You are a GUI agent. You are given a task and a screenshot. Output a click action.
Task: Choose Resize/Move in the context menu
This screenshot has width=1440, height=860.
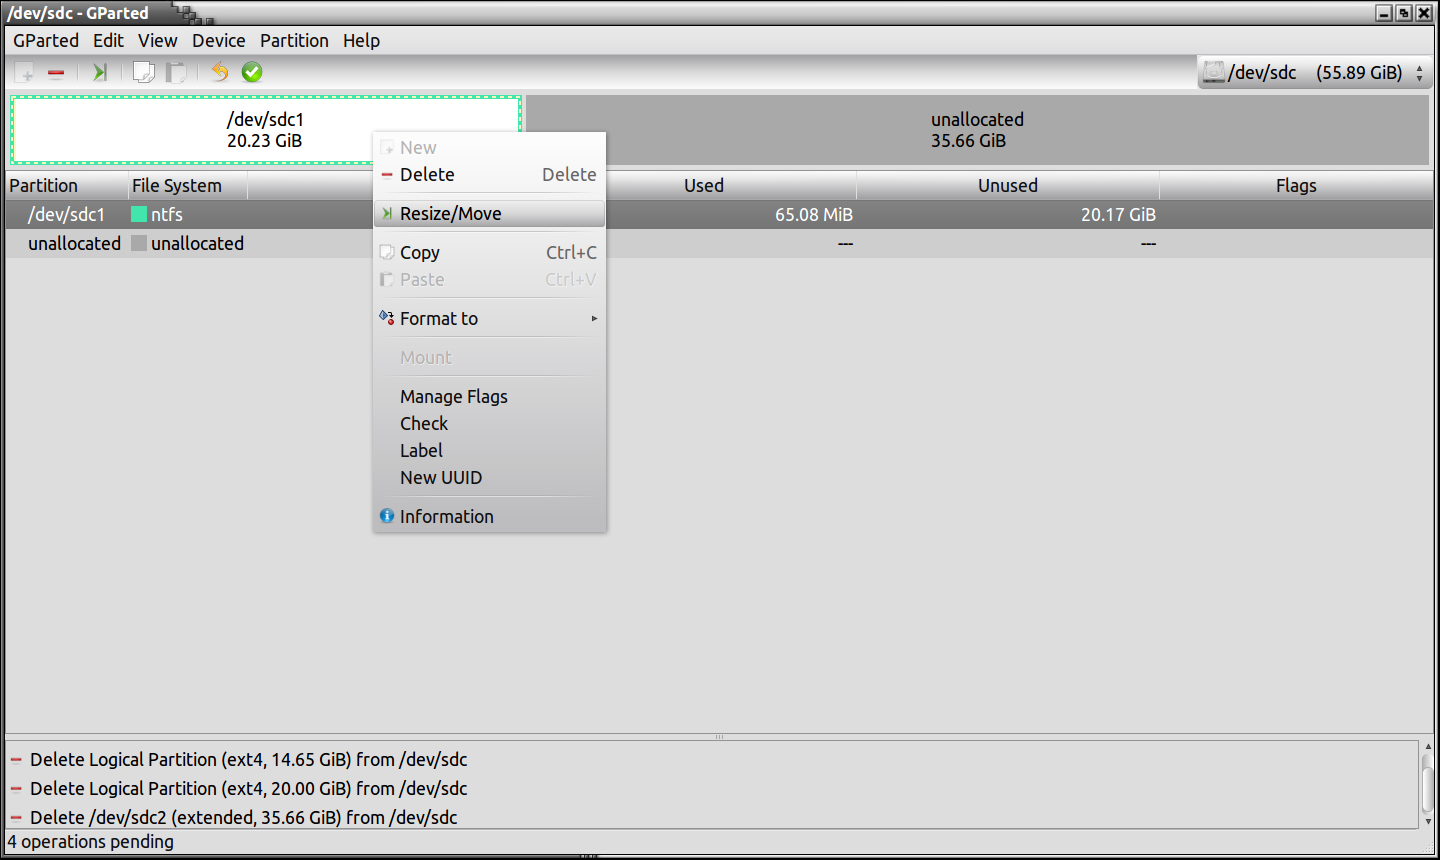click(451, 214)
